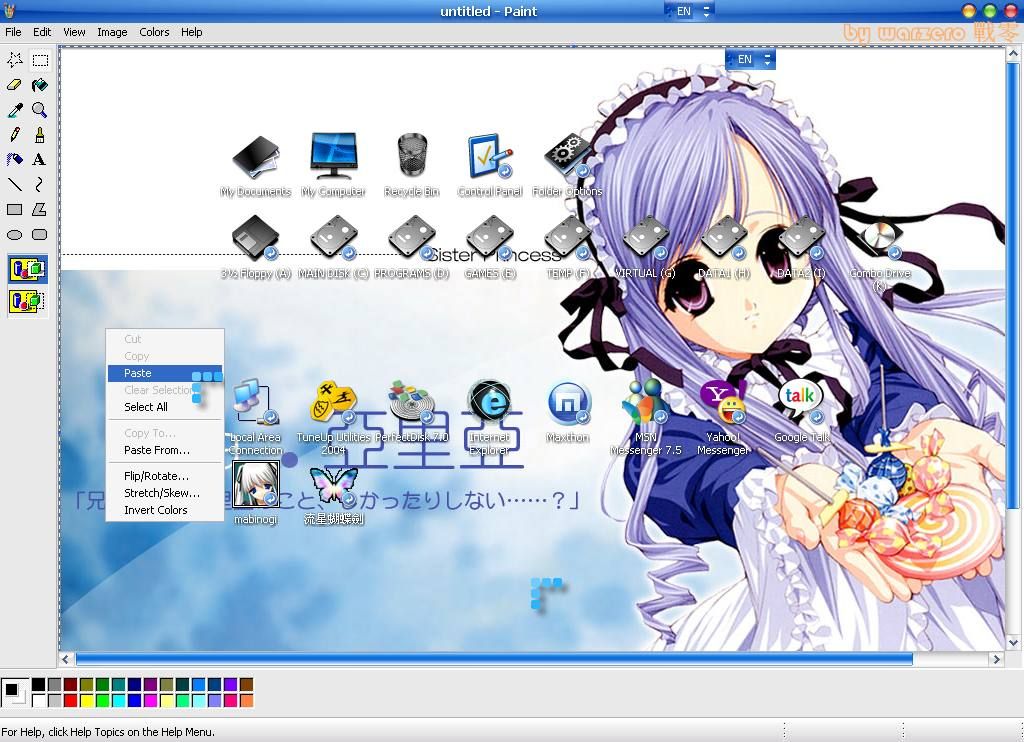Click Paste From... in the context menu
The width and height of the screenshot is (1024, 742).
[x=165, y=450]
